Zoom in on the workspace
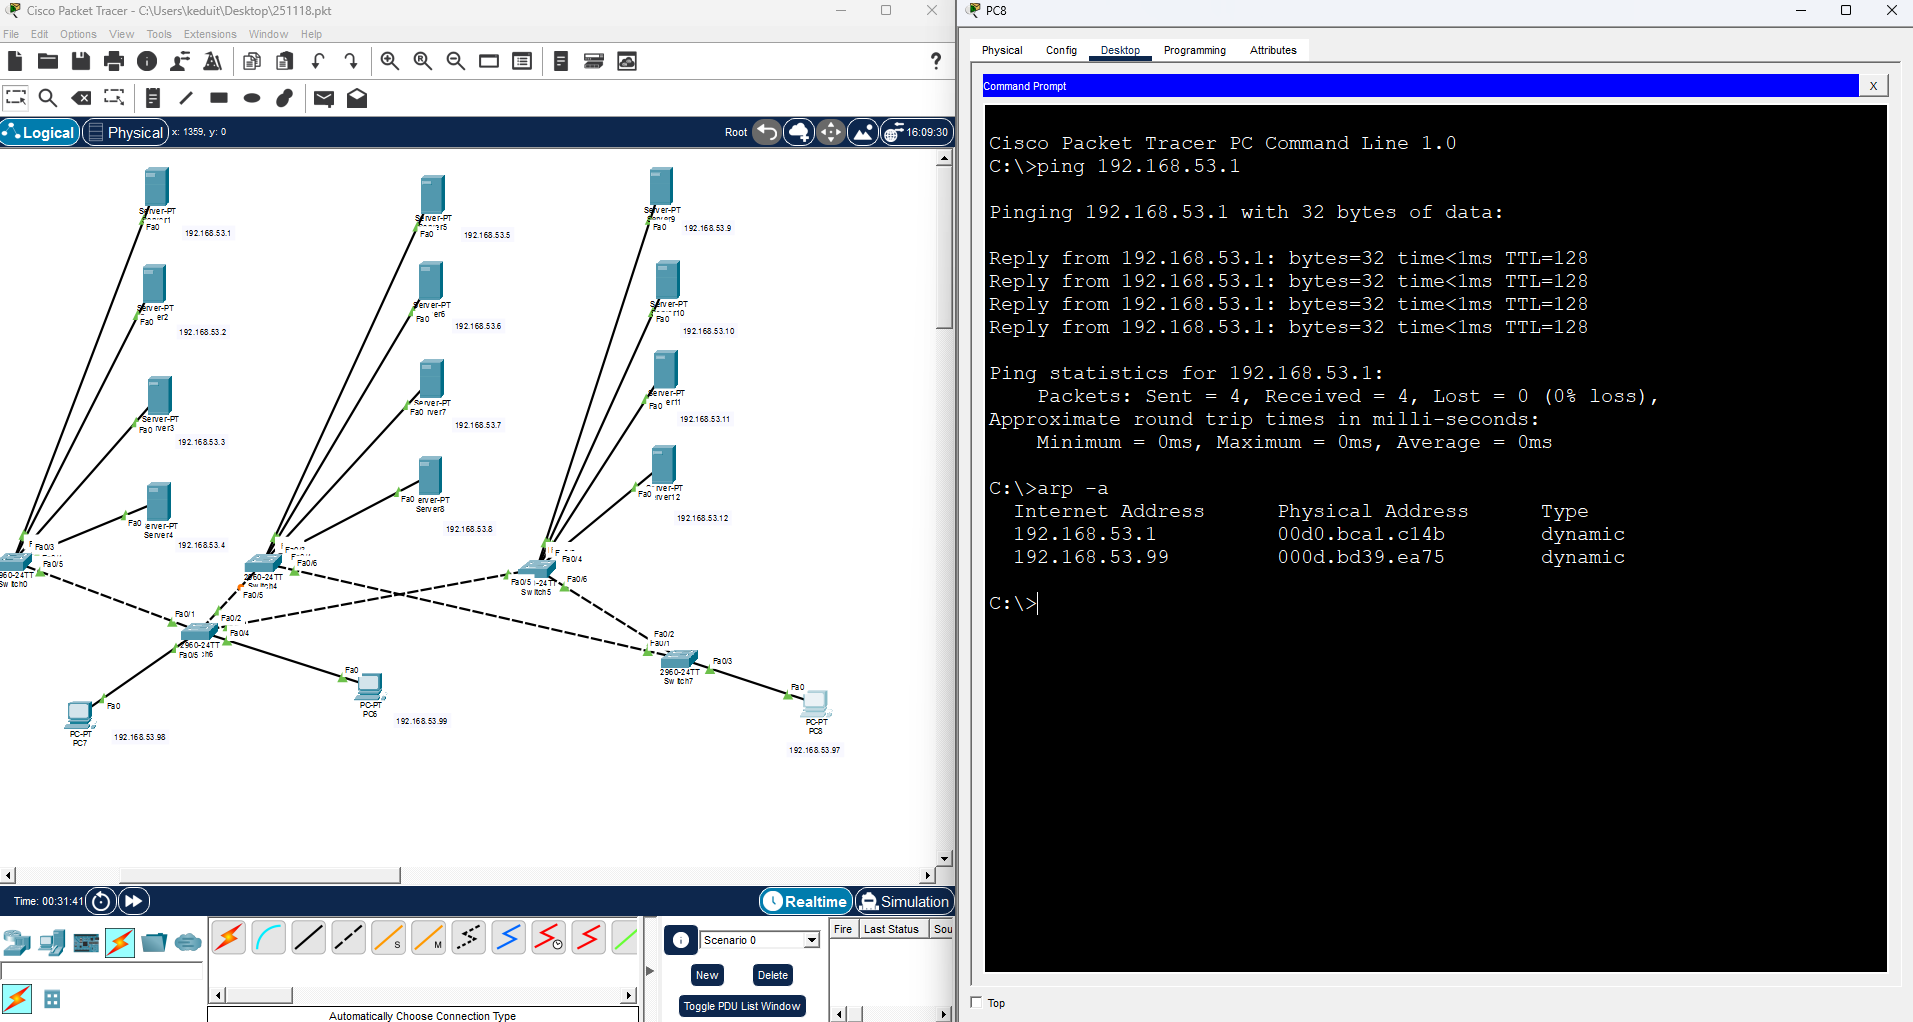This screenshot has width=1913, height=1022. [390, 61]
